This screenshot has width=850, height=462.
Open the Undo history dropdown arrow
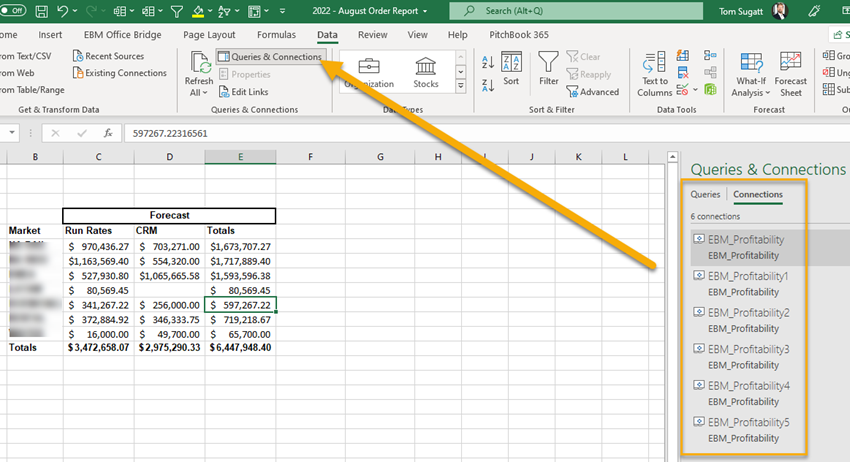[x=75, y=11]
